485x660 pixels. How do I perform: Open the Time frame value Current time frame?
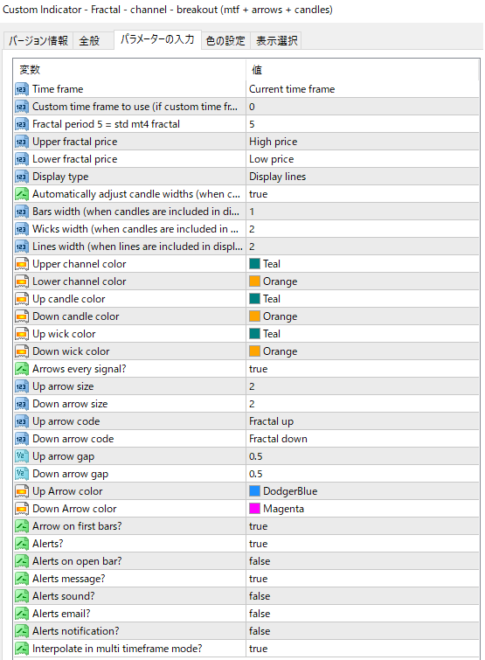click(x=362, y=89)
